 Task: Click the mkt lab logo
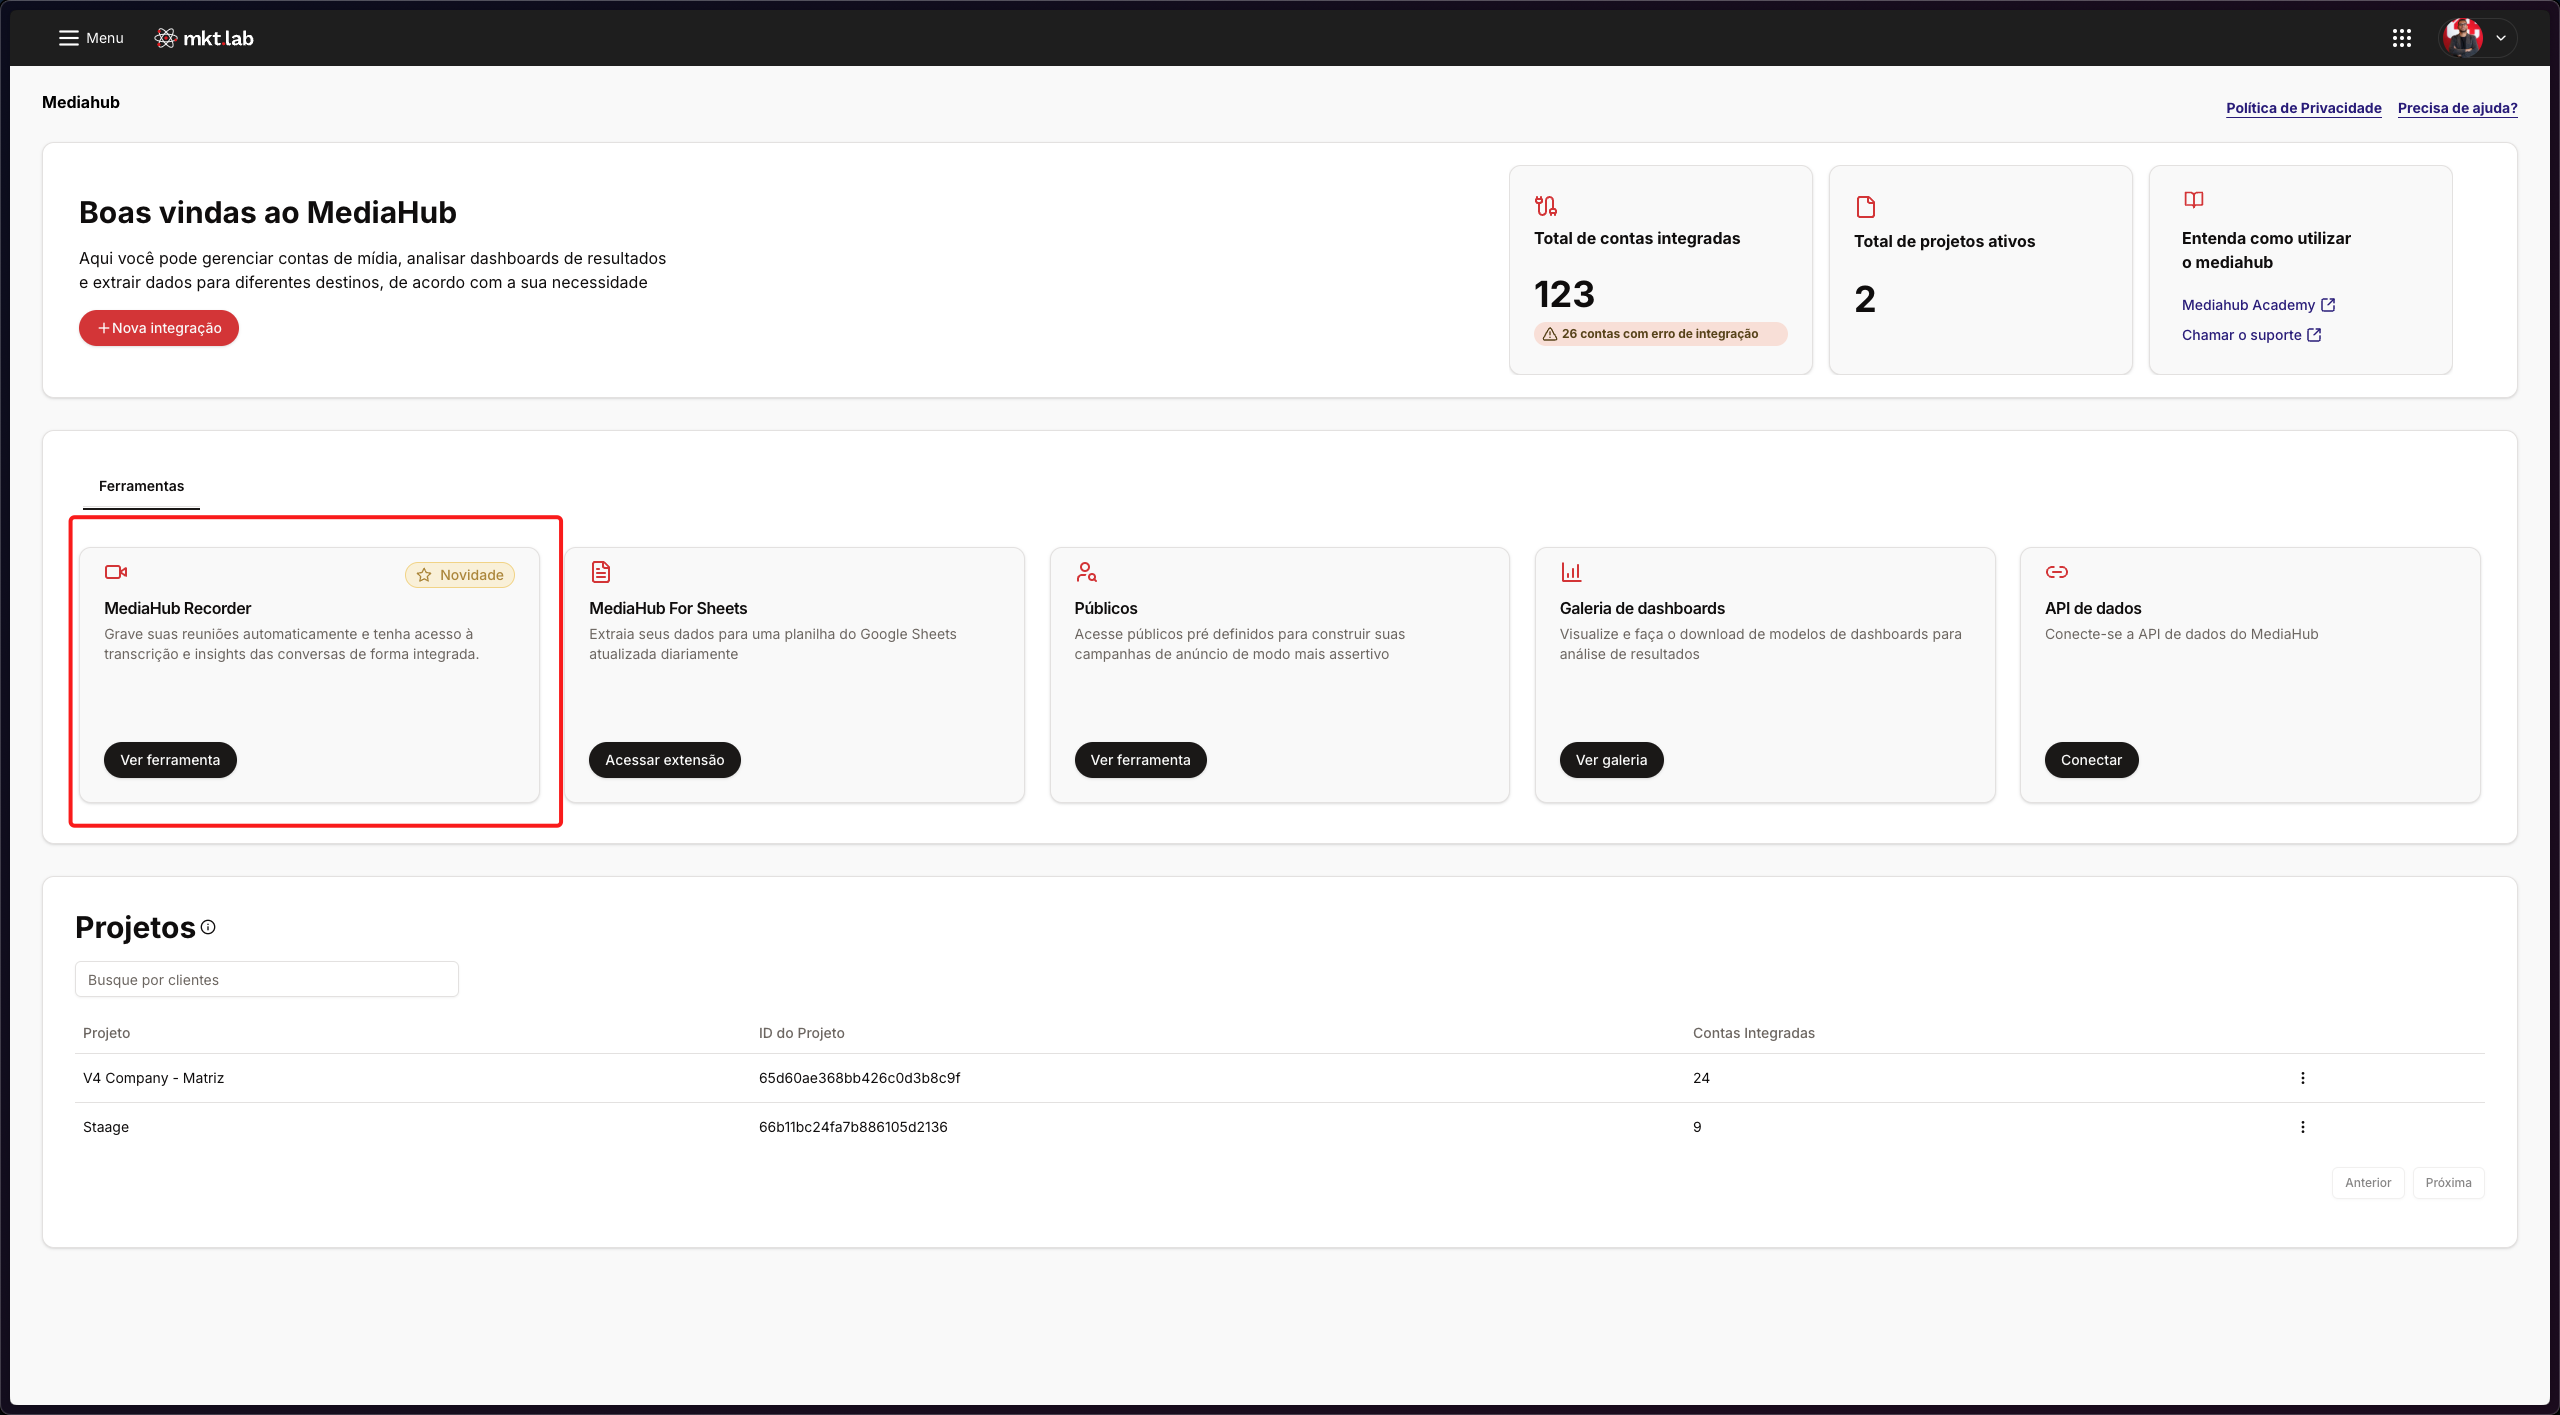tap(204, 38)
